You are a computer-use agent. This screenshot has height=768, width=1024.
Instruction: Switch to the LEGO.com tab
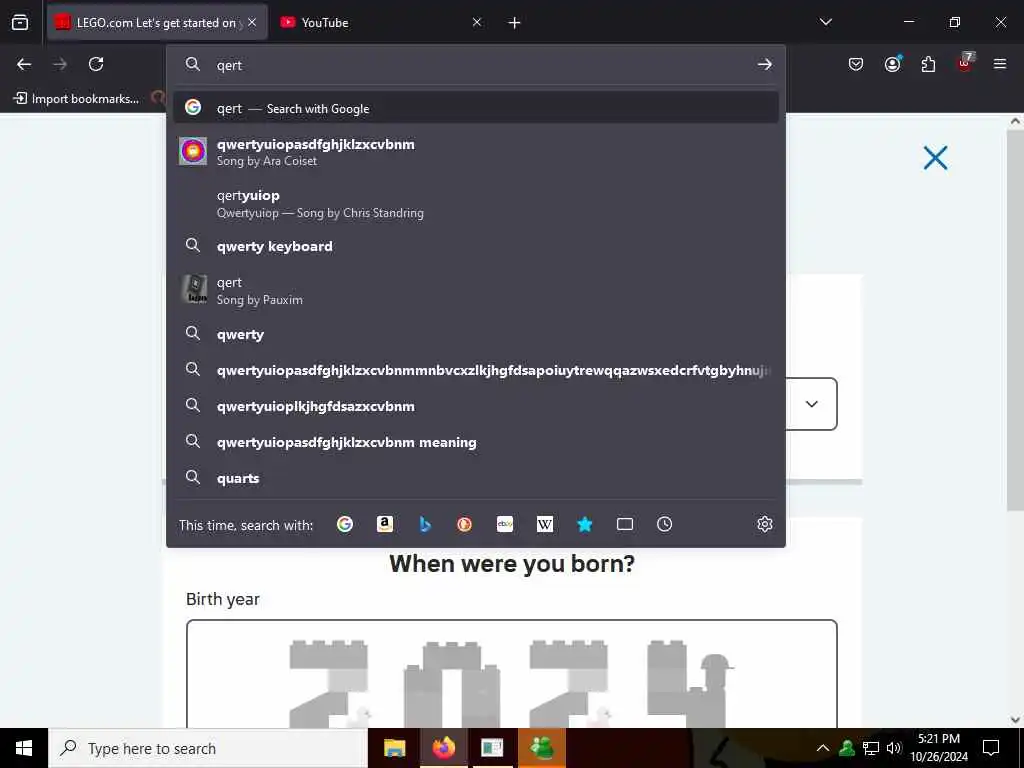[x=157, y=22]
